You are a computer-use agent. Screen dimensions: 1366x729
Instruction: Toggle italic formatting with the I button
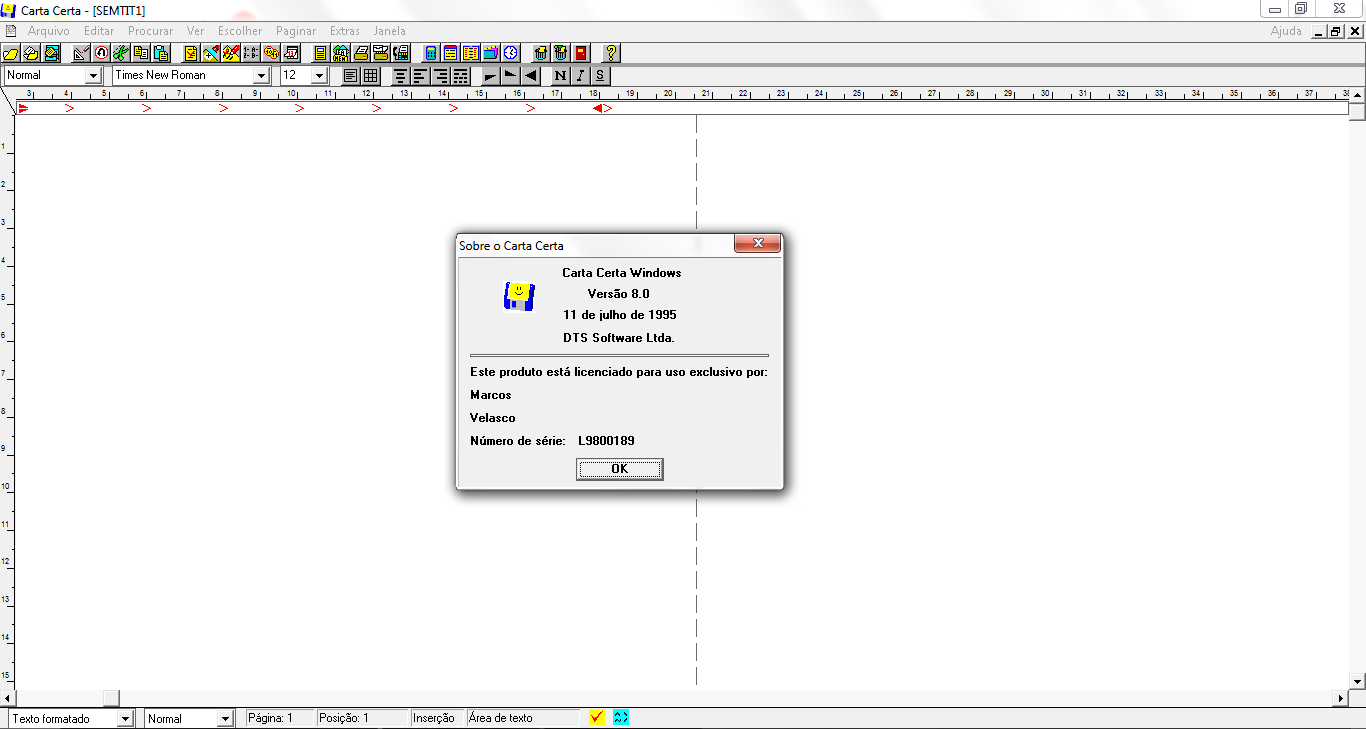[x=580, y=76]
